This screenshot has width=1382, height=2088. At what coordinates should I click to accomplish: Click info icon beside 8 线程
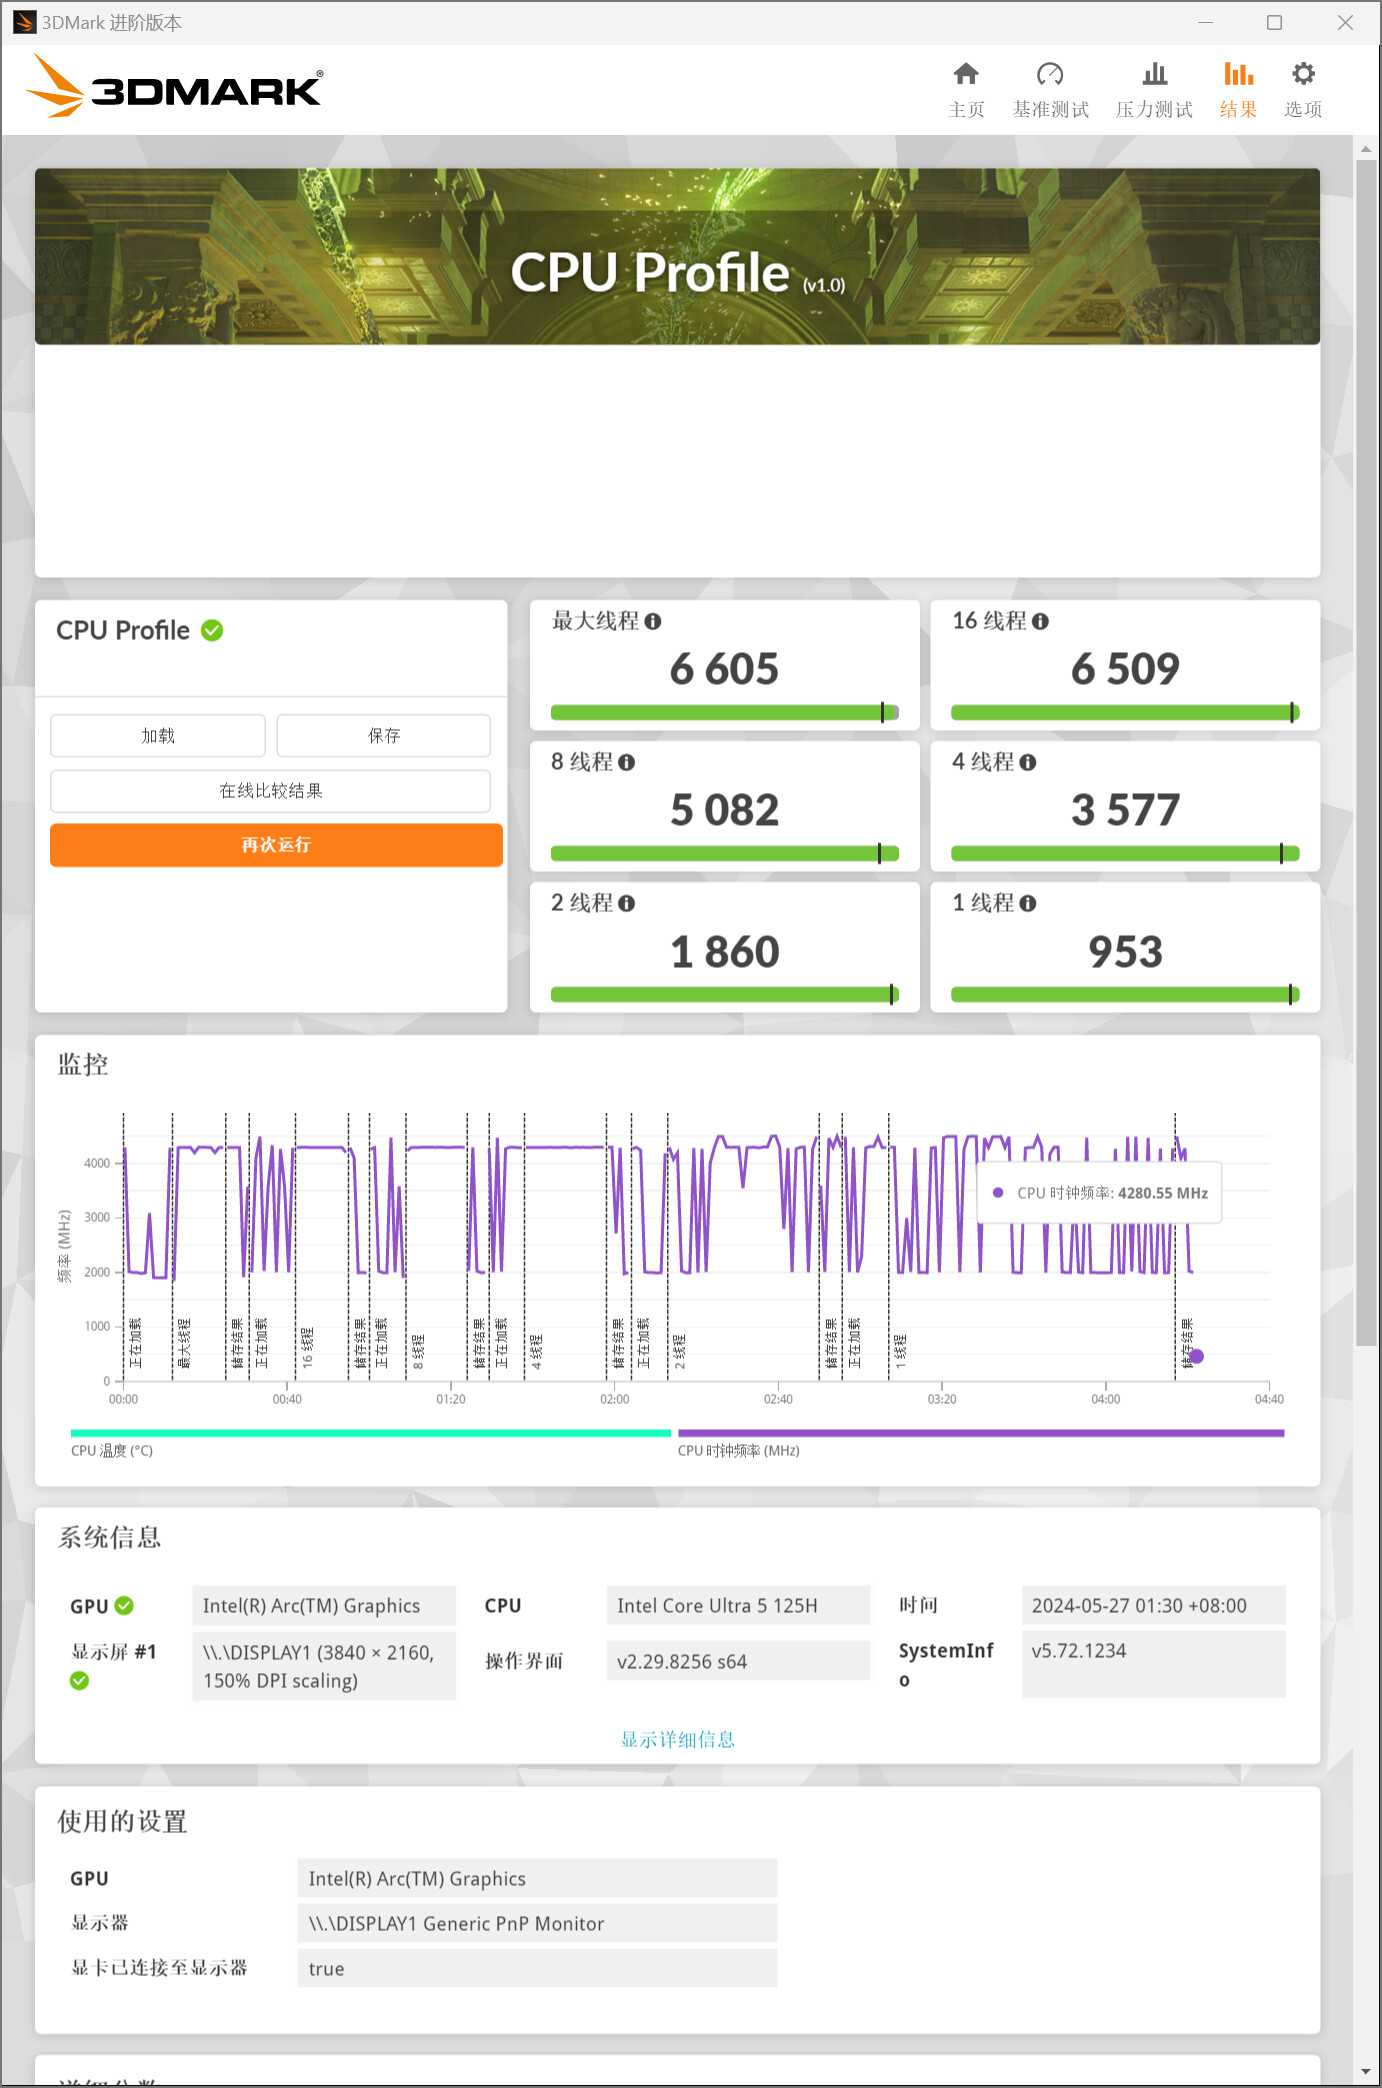(627, 763)
